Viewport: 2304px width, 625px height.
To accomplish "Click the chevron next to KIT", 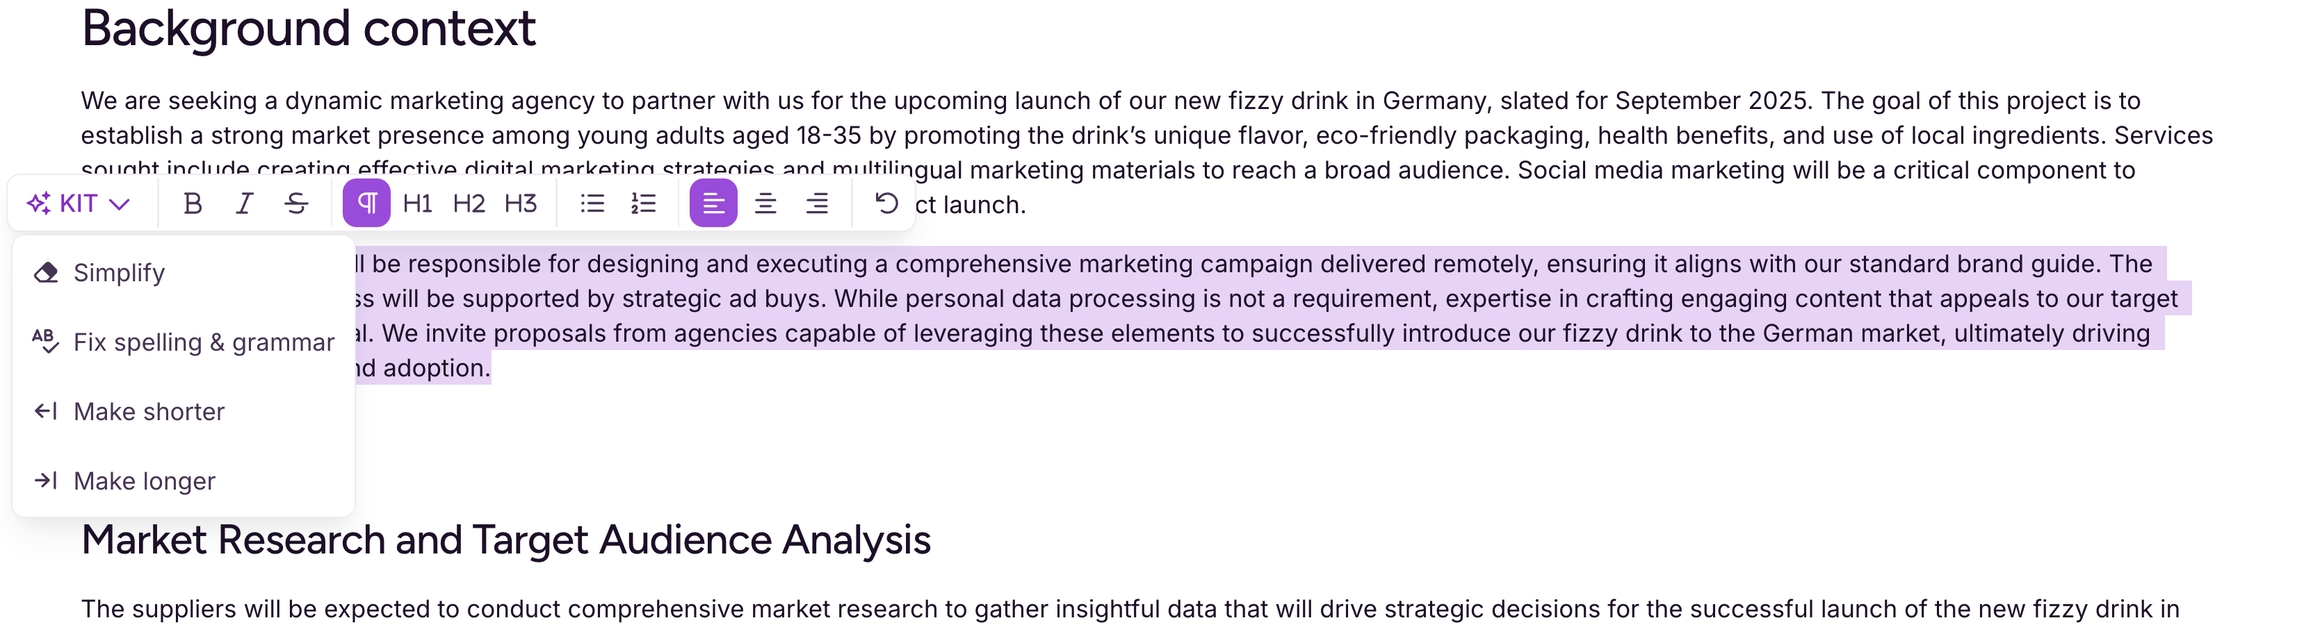I will (120, 205).
